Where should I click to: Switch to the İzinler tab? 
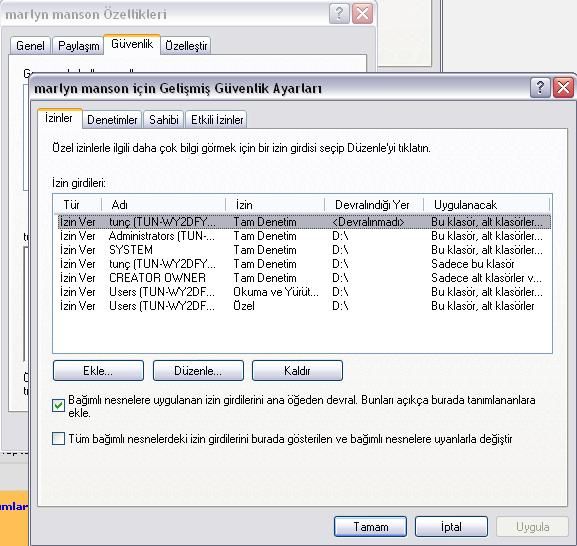coord(59,118)
